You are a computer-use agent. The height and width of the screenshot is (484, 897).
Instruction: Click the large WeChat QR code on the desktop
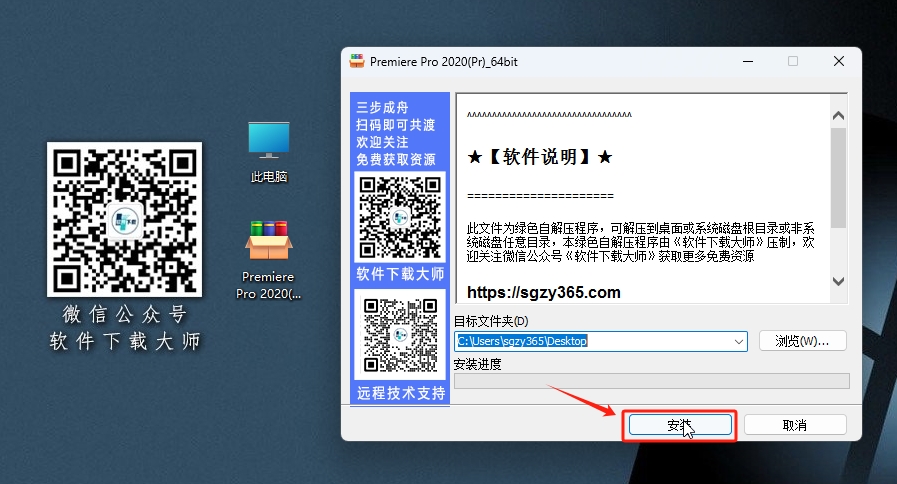(x=124, y=220)
